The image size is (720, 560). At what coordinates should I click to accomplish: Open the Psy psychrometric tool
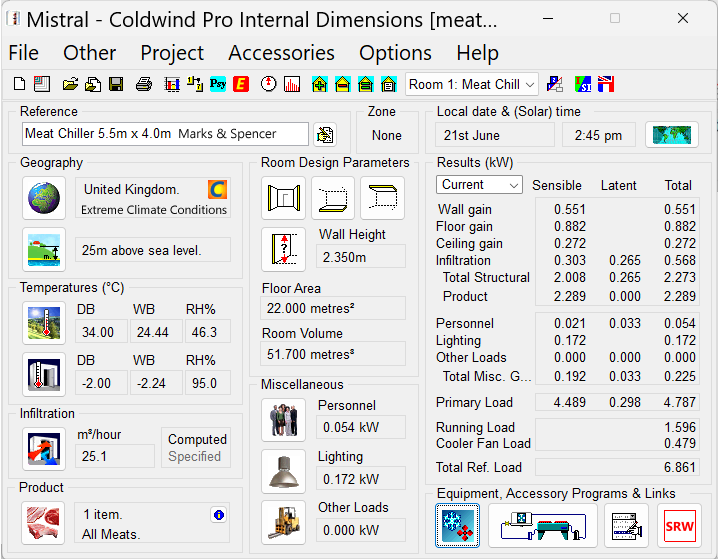click(x=218, y=84)
